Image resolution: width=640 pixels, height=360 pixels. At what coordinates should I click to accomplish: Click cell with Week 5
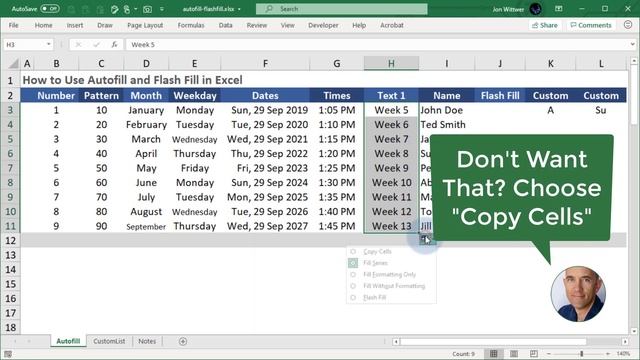[391, 110]
